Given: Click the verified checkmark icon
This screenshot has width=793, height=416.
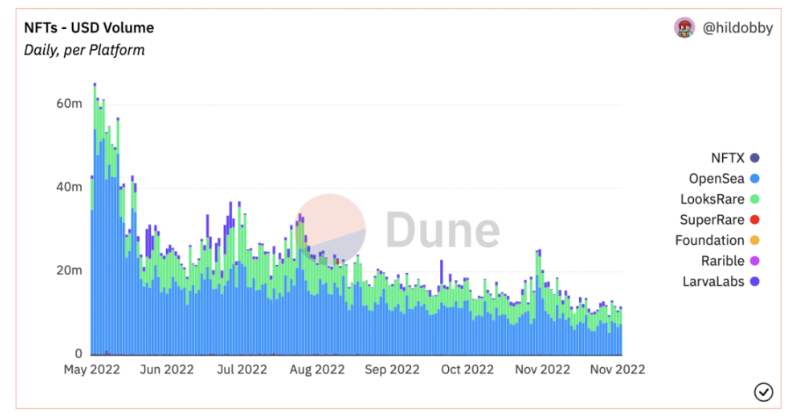Looking at the screenshot, I should [763, 392].
